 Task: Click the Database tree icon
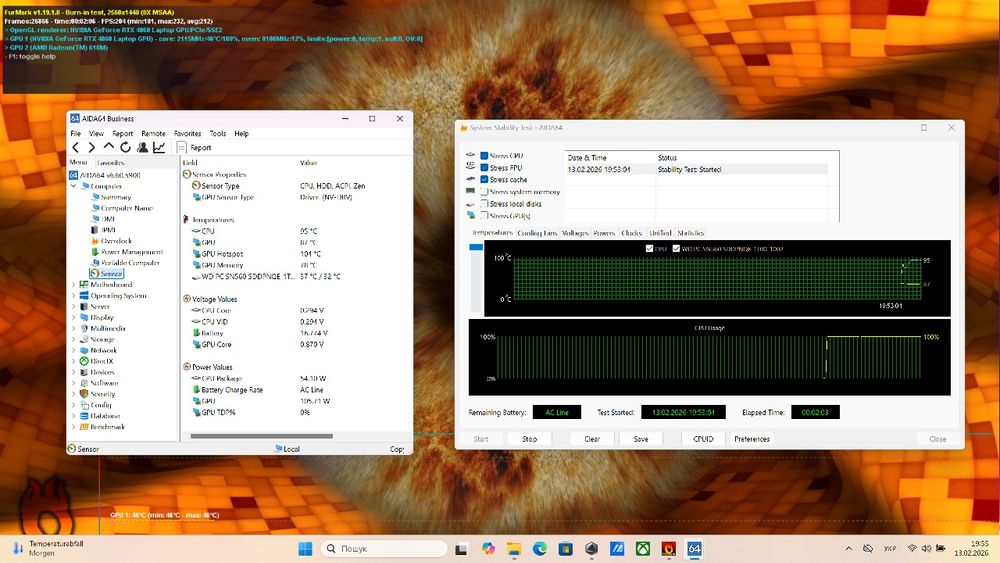coord(84,416)
